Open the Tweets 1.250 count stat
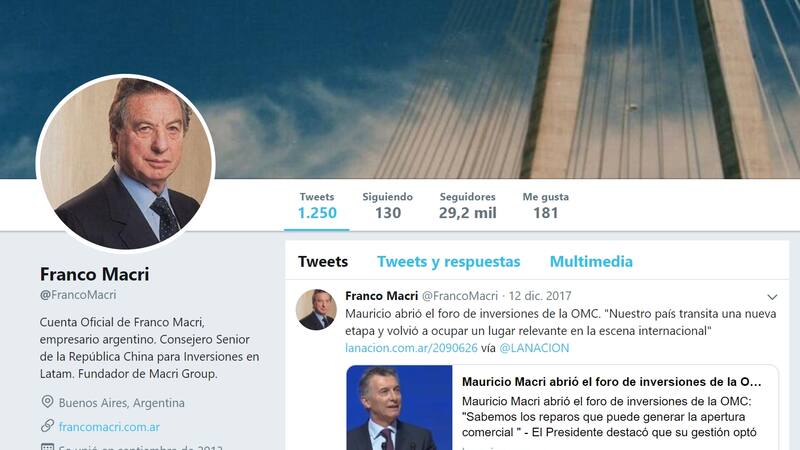This screenshot has height=450, width=800. (x=317, y=206)
